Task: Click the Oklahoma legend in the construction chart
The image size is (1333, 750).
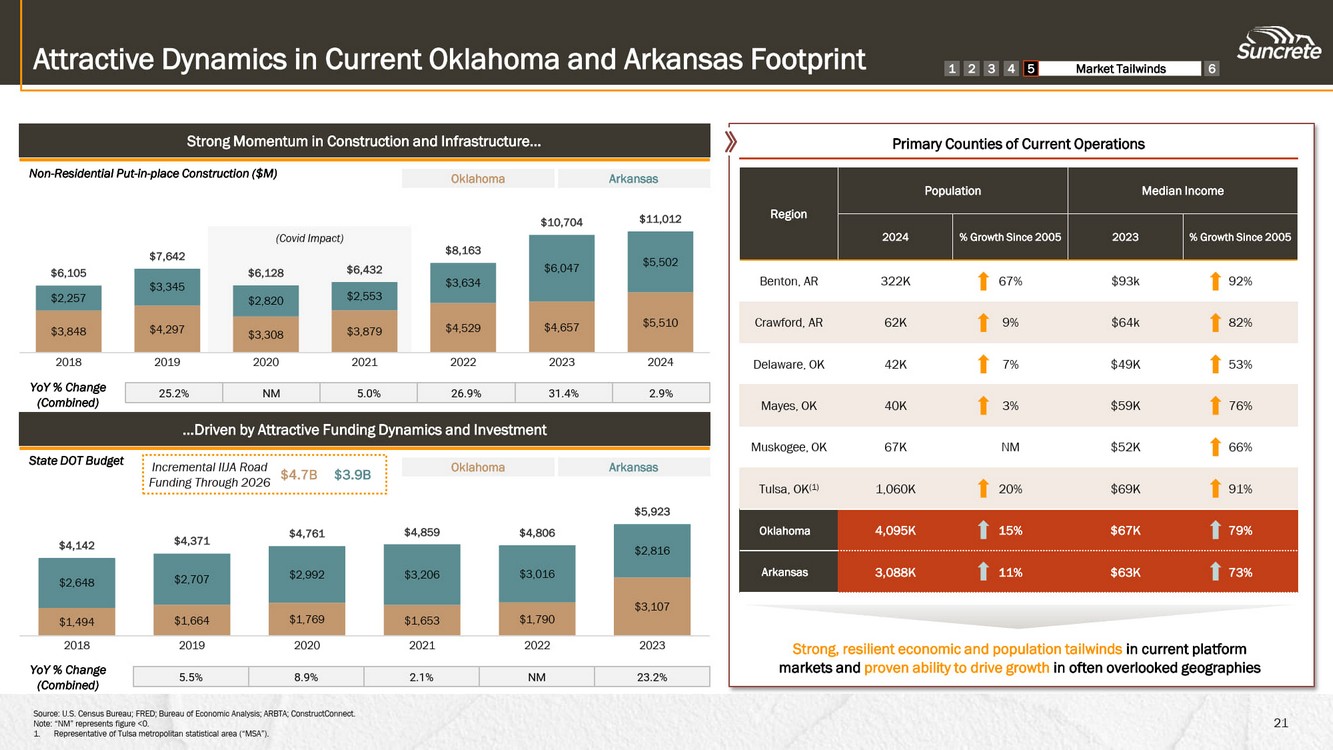Action: [x=478, y=179]
